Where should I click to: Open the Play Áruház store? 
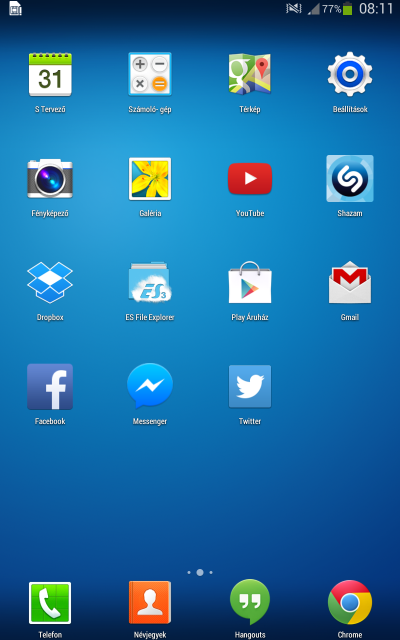point(250,282)
